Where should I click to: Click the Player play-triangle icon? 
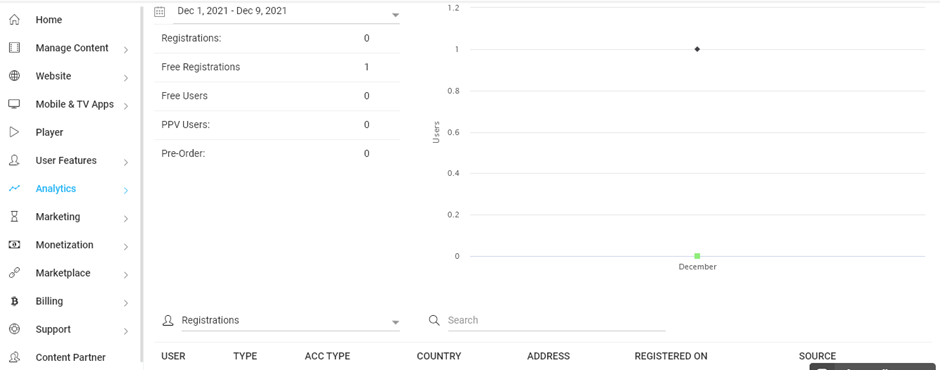(x=14, y=132)
